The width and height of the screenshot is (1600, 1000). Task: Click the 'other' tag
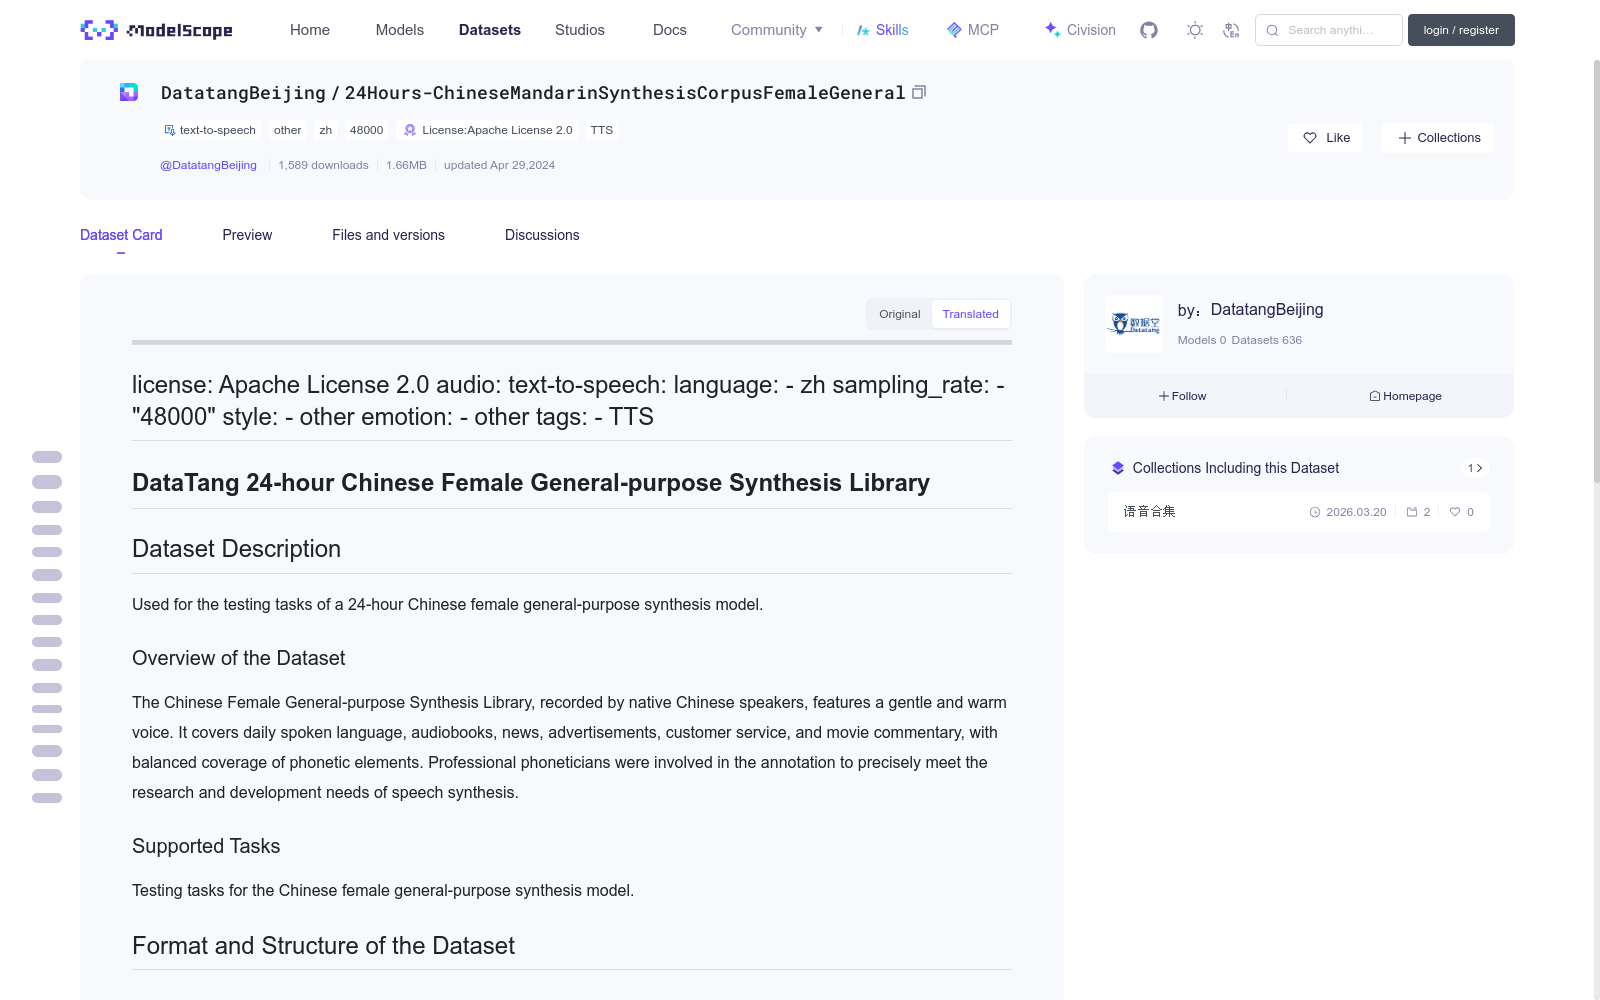tap(288, 130)
